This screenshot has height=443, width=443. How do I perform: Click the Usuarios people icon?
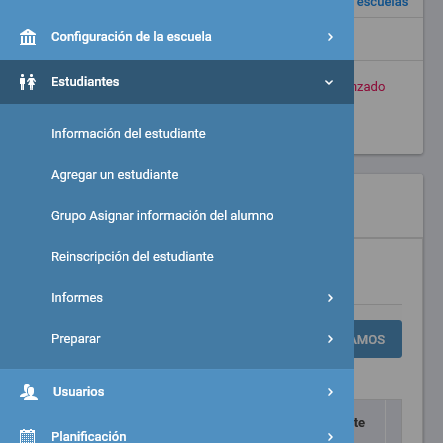(x=29, y=392)
